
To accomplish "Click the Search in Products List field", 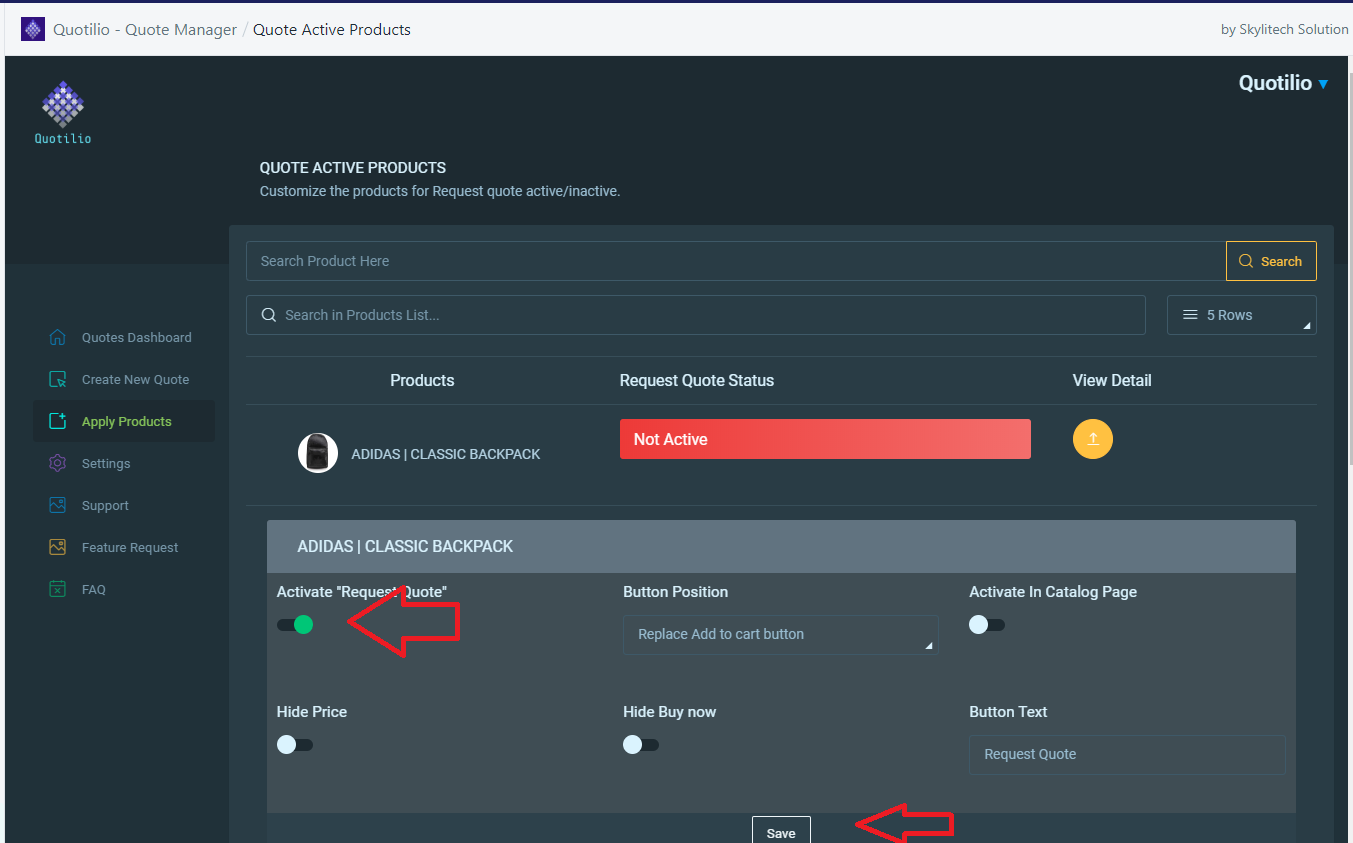I will point(696,315).
